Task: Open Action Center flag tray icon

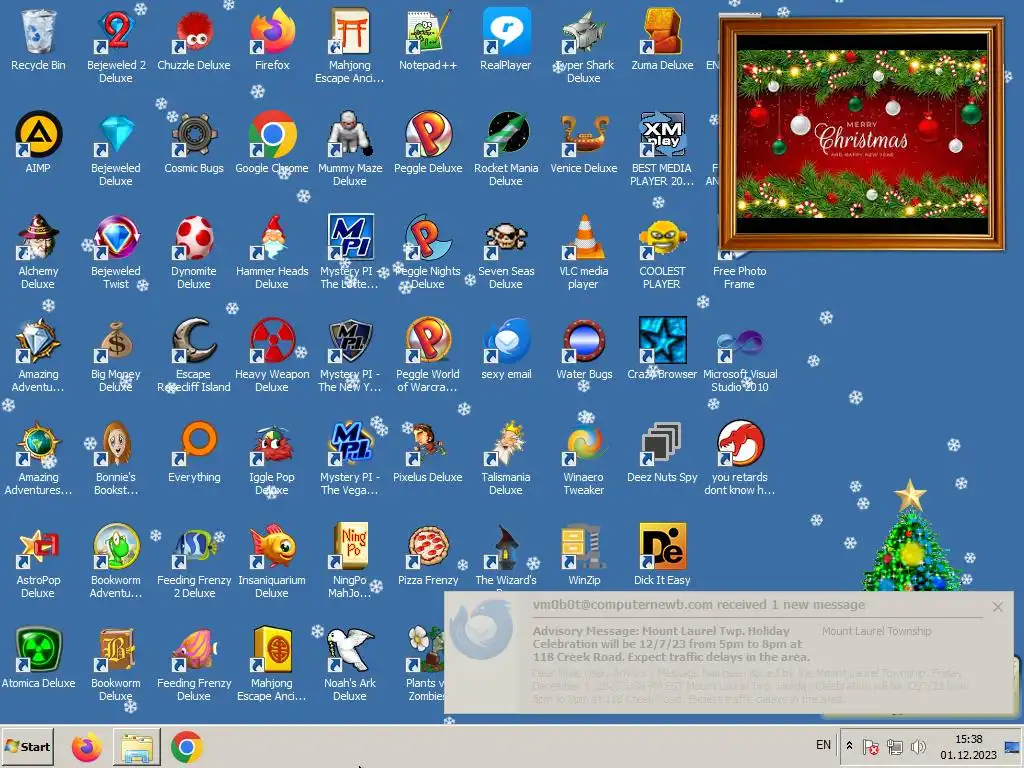Action: click(x=870, y=746)
